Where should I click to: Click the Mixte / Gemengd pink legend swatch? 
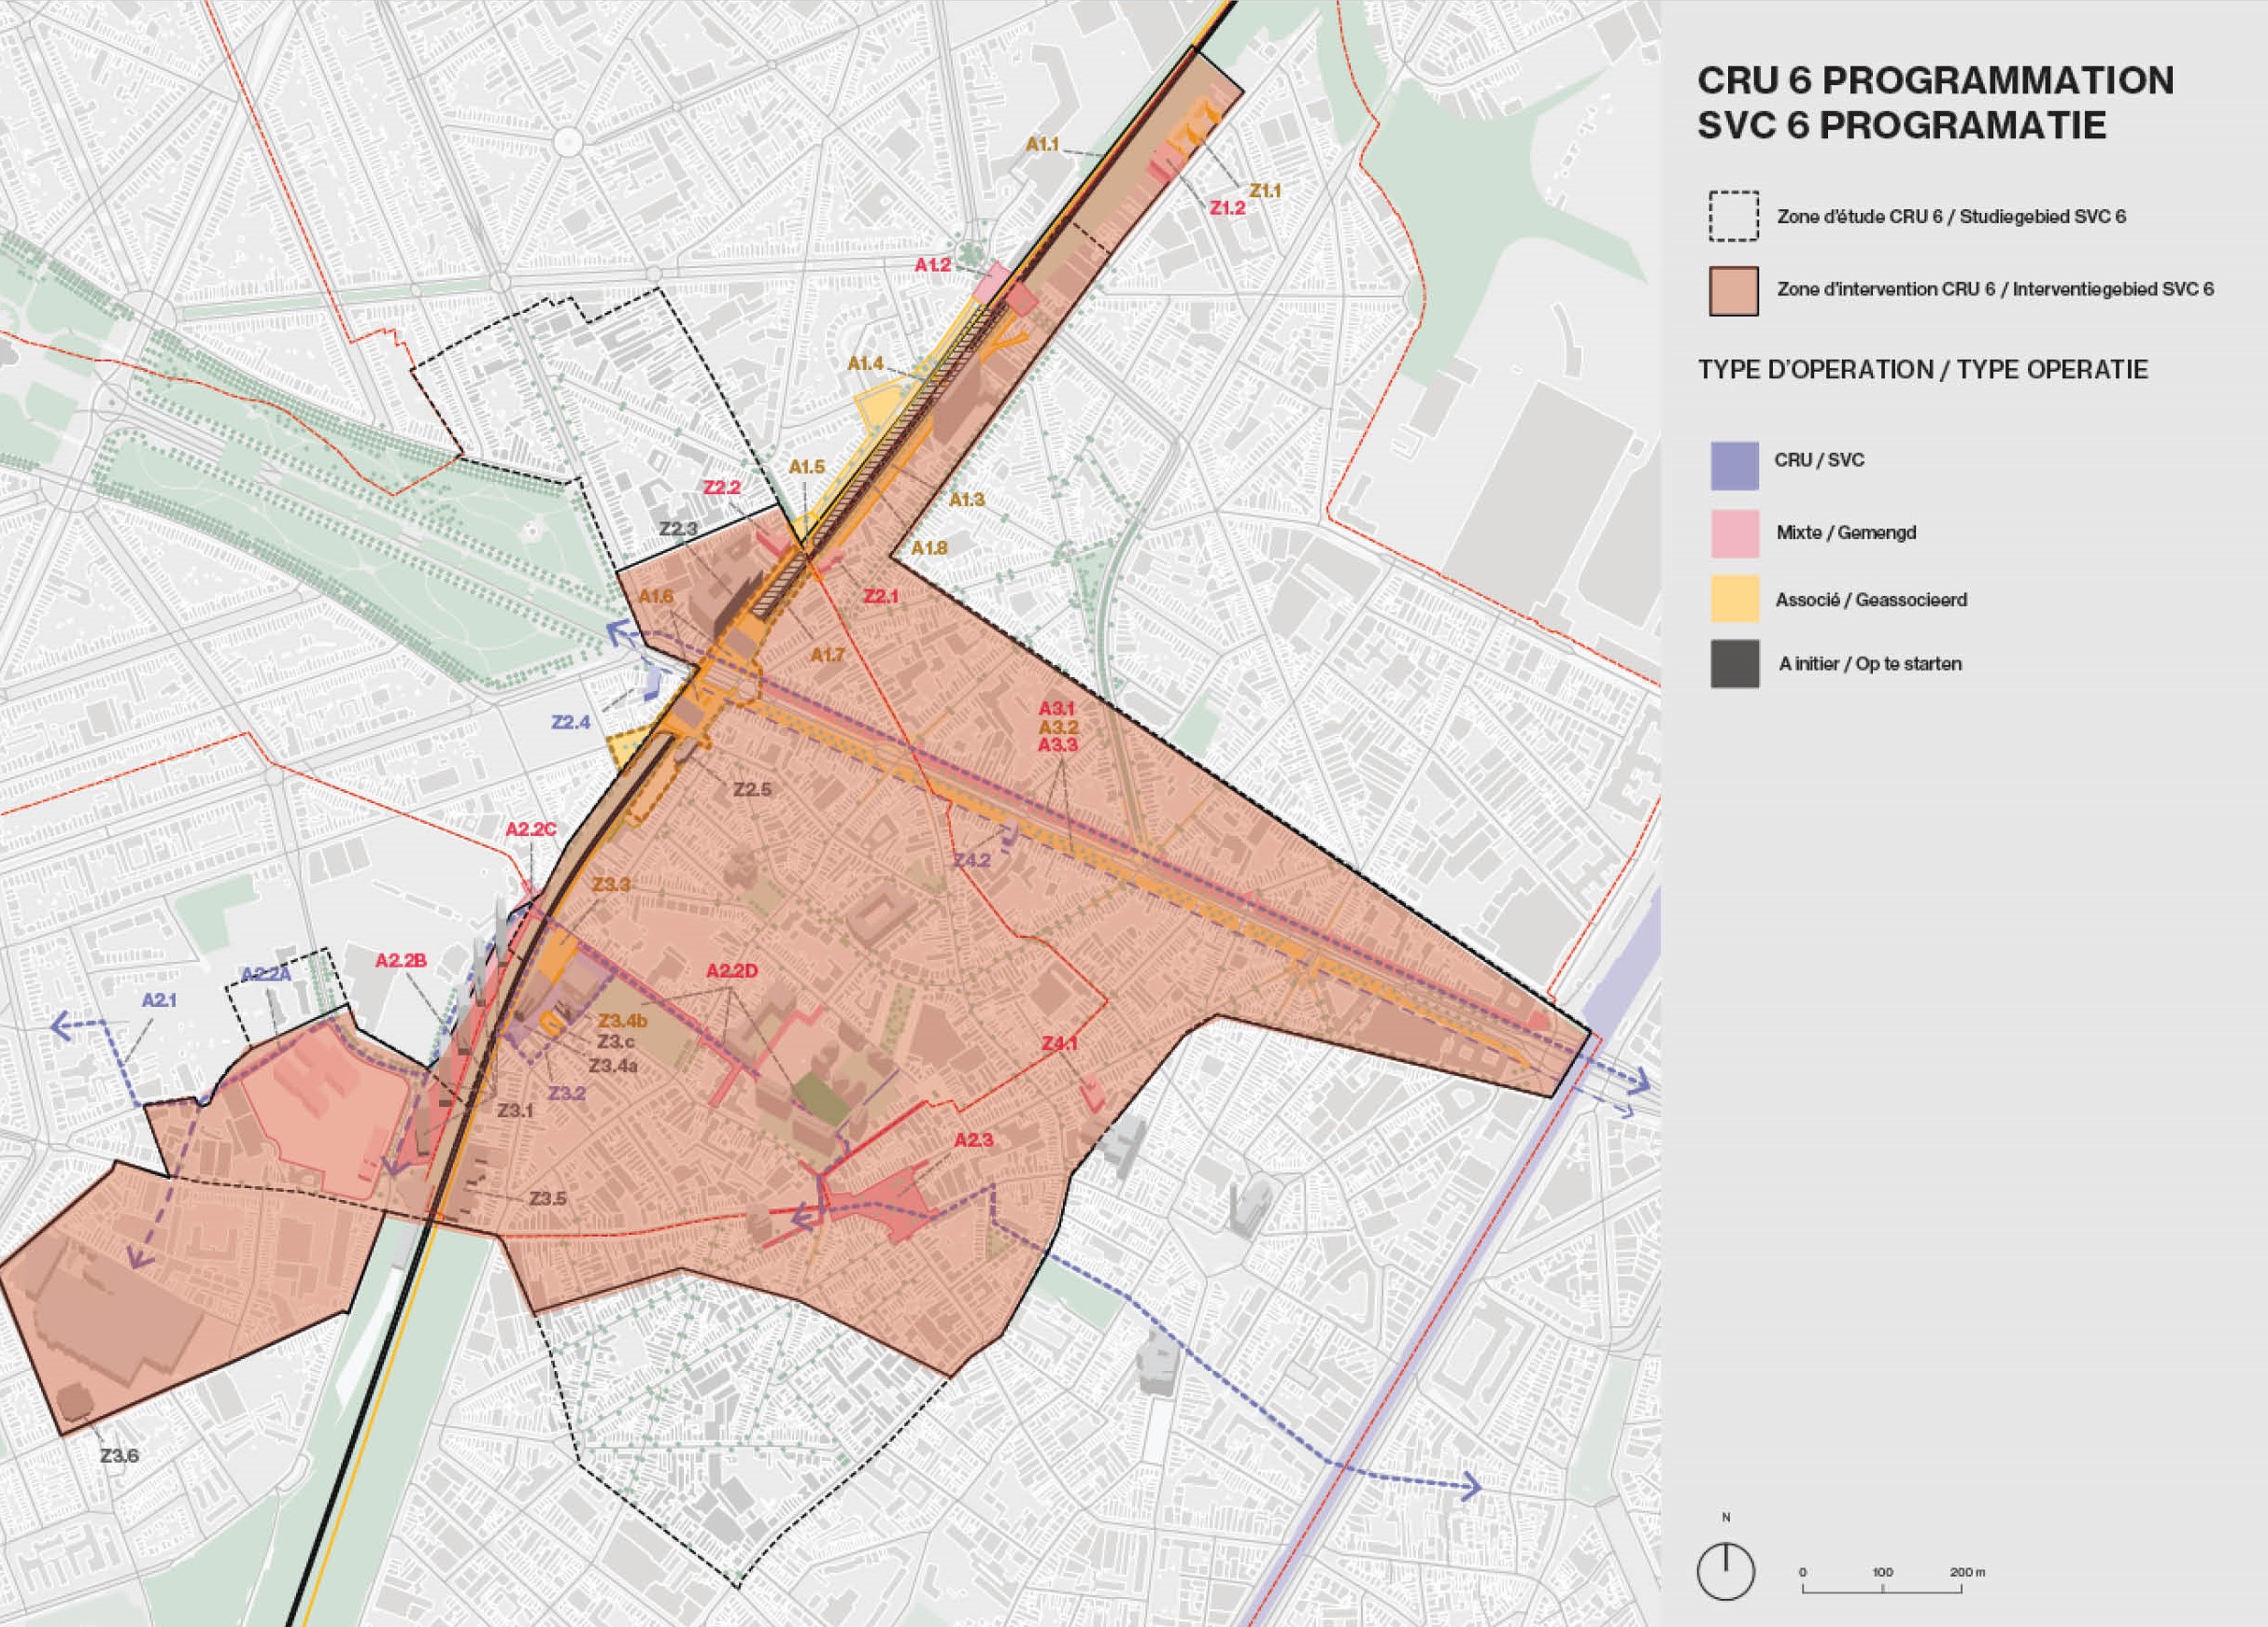1734,532
